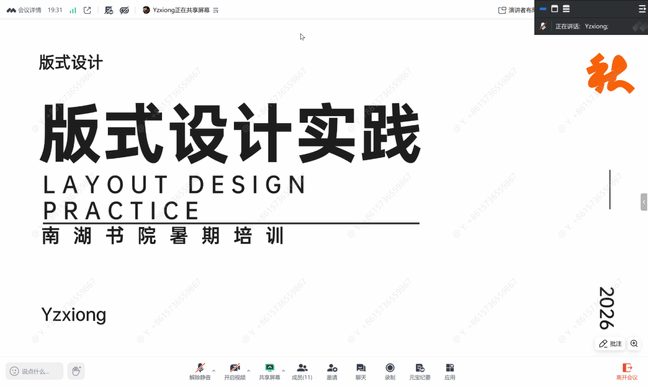Click the 共享屏幕 share screen icon

[269, 367]
